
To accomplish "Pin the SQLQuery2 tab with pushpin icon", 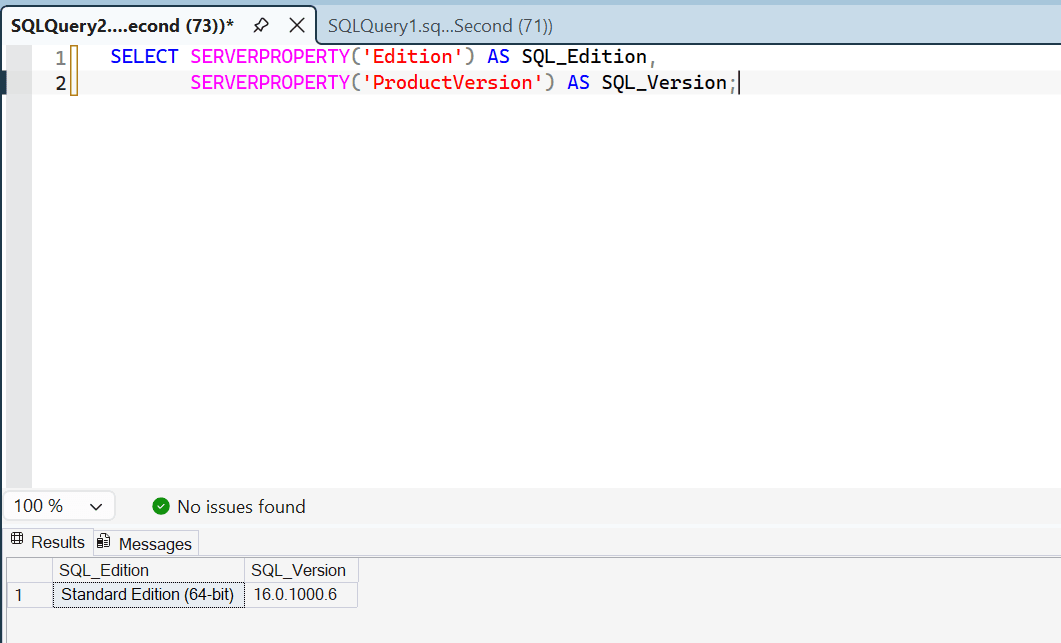I will click(261, 25).
